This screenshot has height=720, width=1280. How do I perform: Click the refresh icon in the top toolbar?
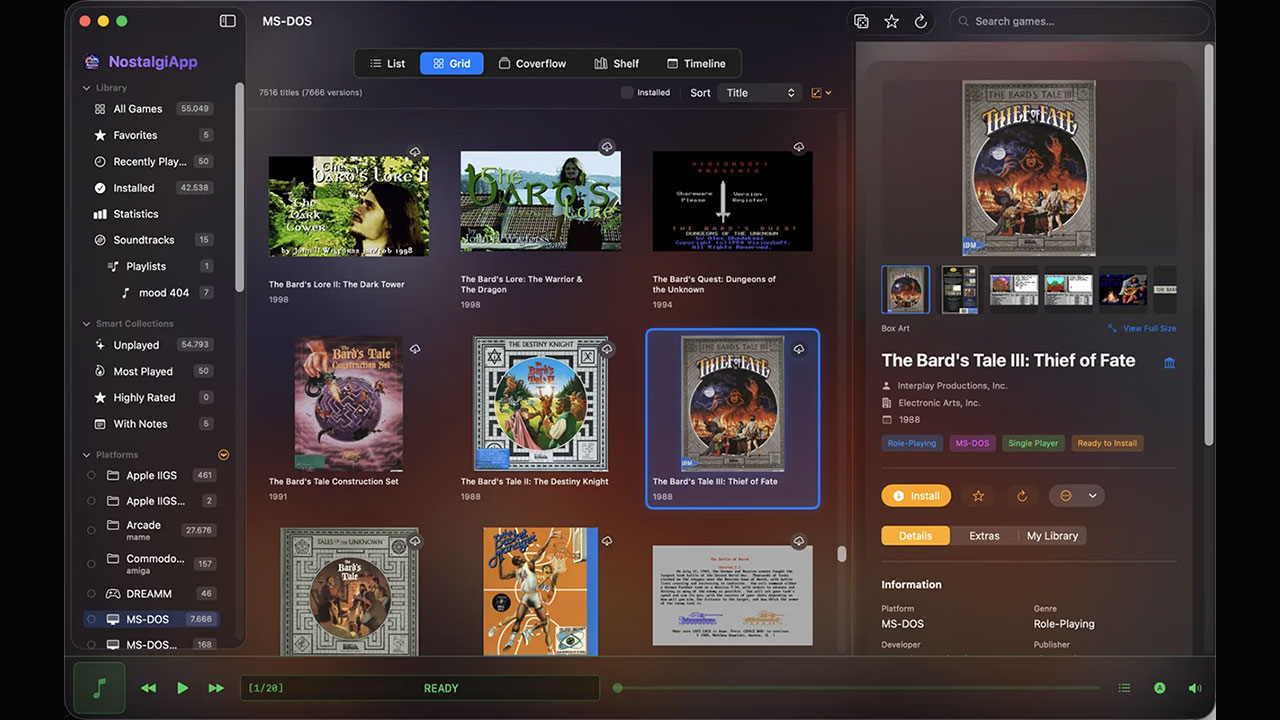[x=921, y=21]
